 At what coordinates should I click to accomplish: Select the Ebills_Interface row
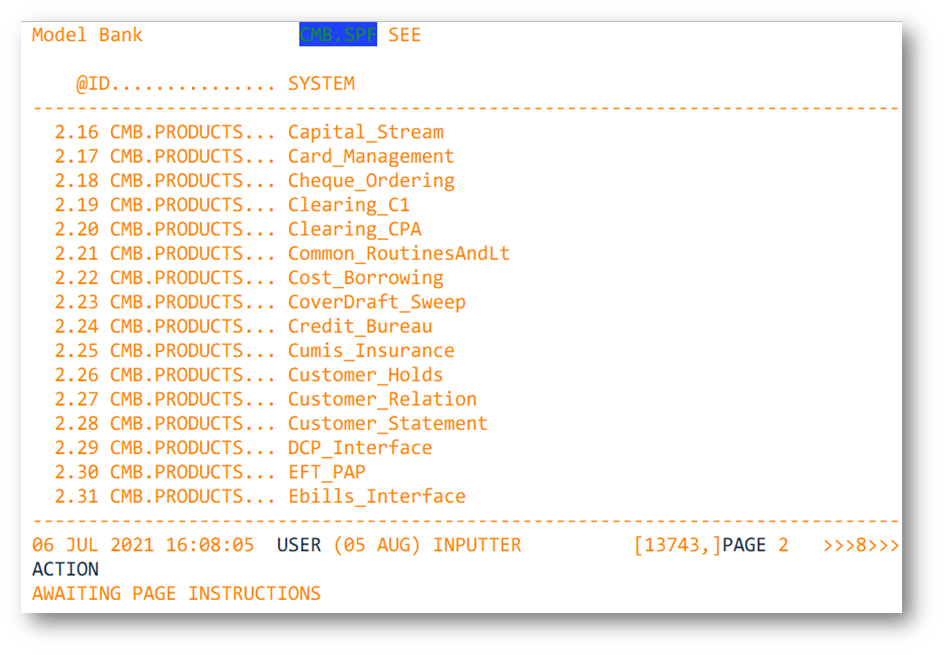click(x=376, y=496)
